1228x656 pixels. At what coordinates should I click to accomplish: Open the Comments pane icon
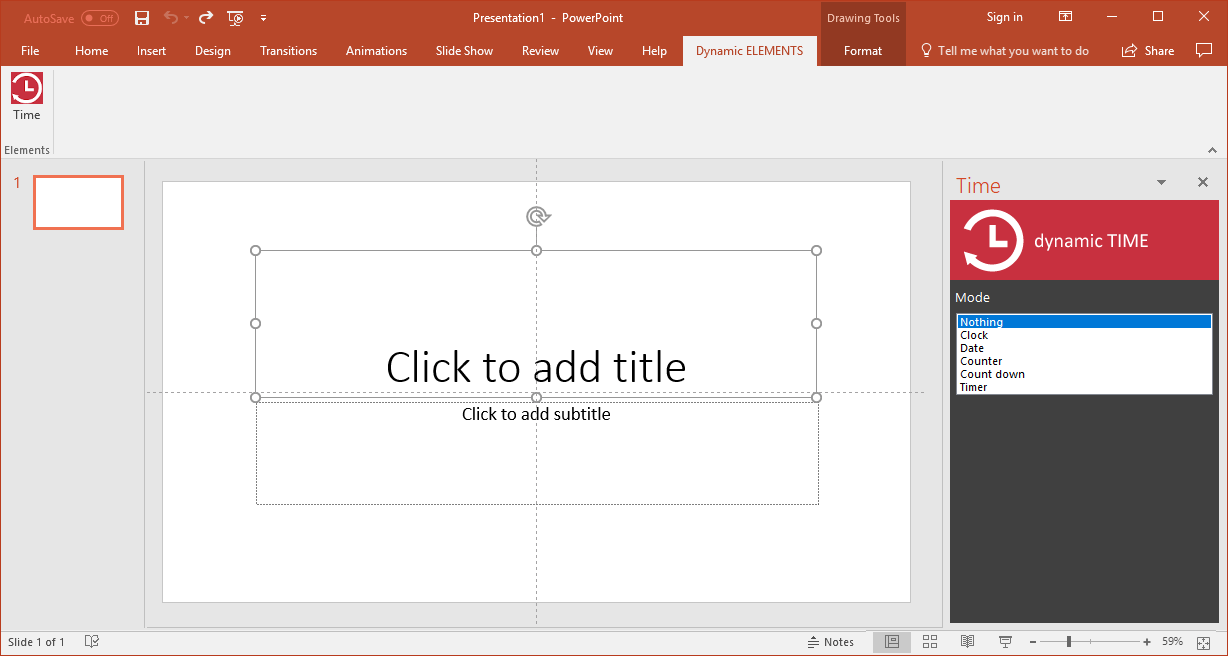(x=1204, y=51)
